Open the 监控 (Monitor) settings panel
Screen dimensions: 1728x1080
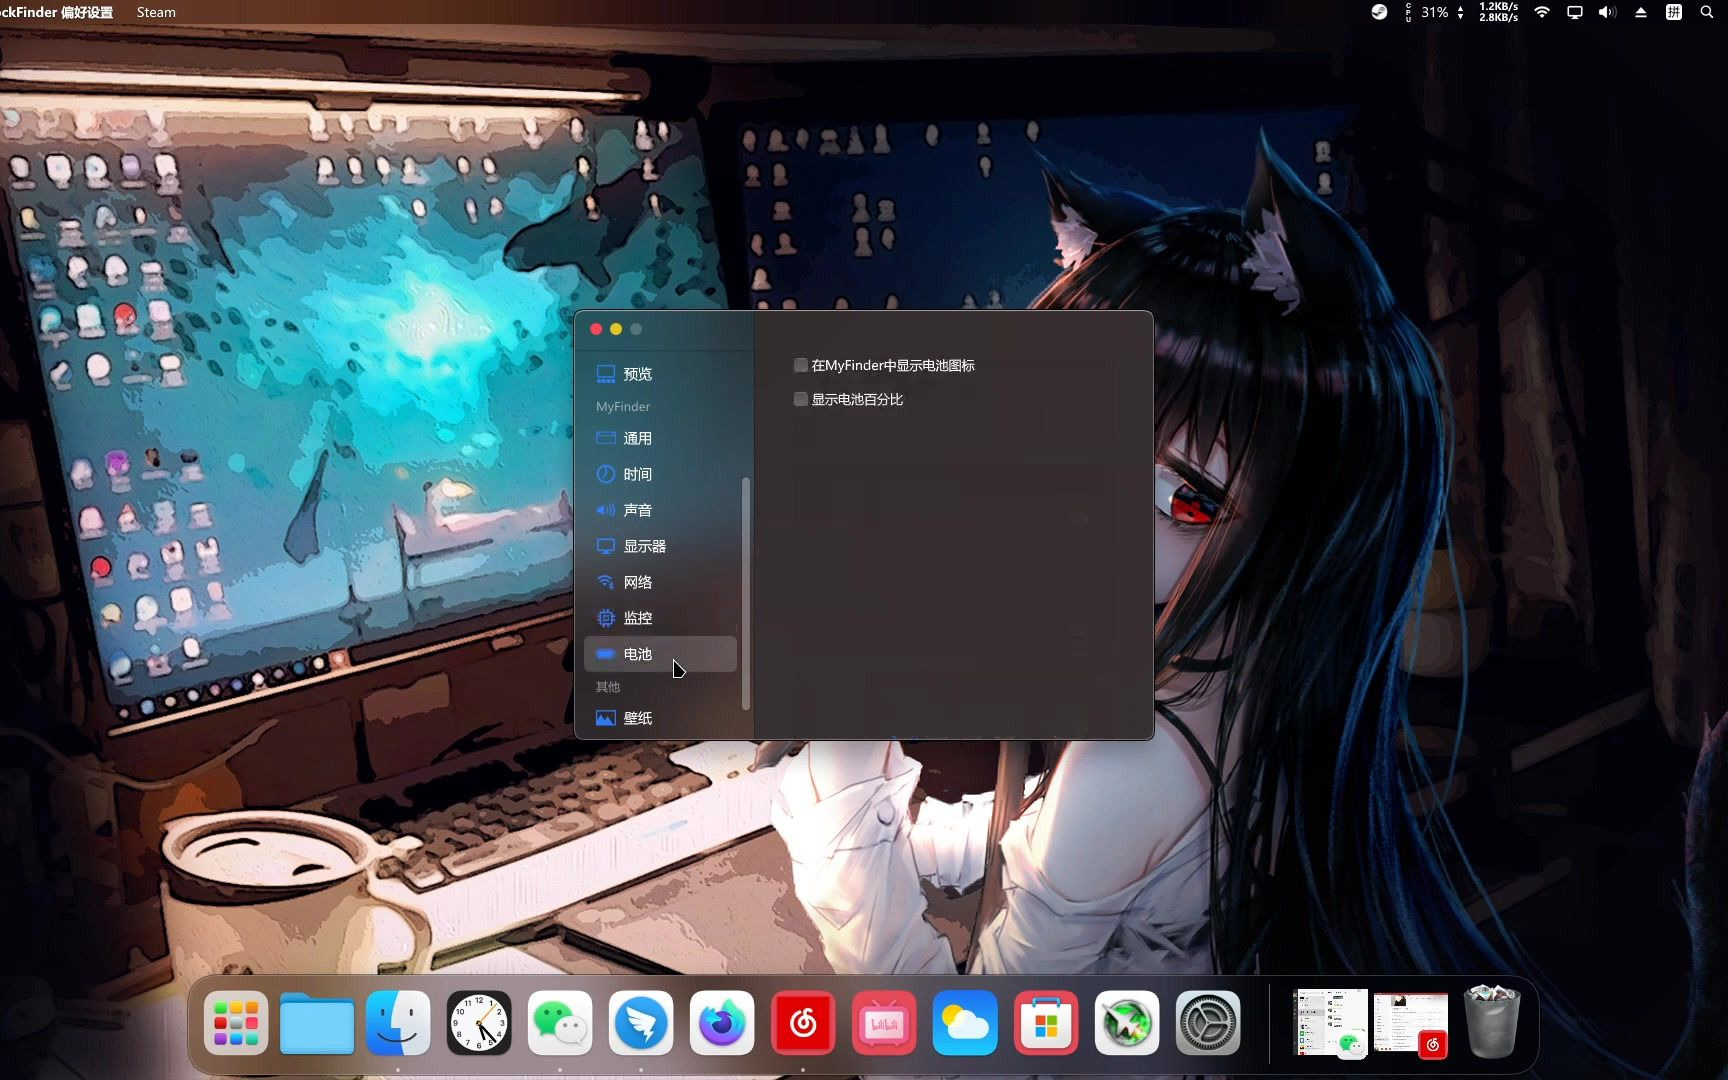tap(638, 618)
